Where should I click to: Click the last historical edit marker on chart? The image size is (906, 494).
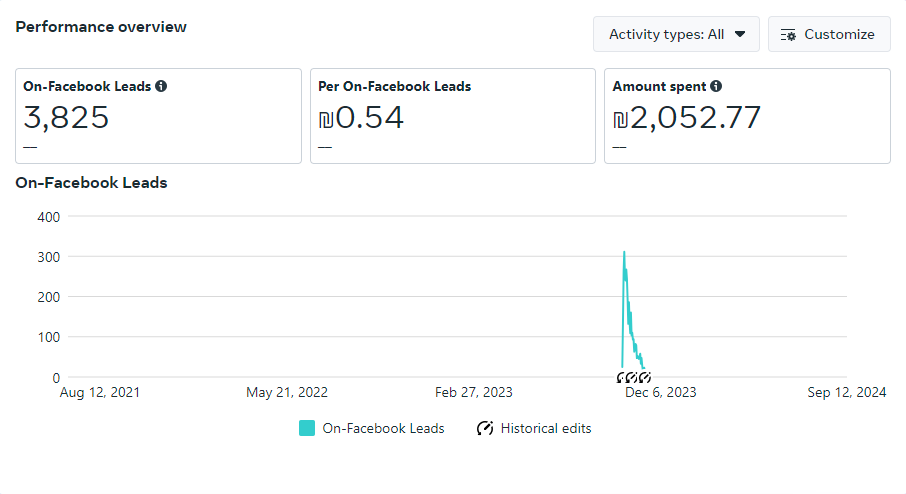pyautogui.click(x=645, y=378)
